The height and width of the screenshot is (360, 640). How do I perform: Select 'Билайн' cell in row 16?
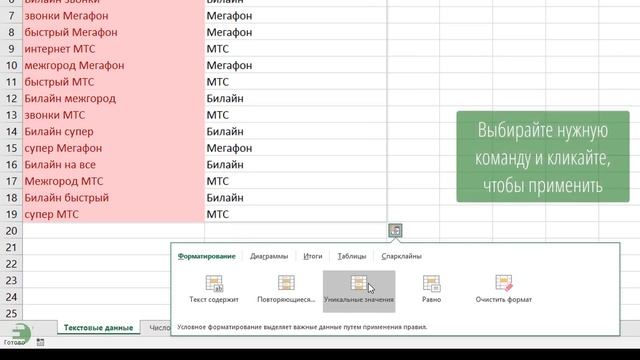296,165
